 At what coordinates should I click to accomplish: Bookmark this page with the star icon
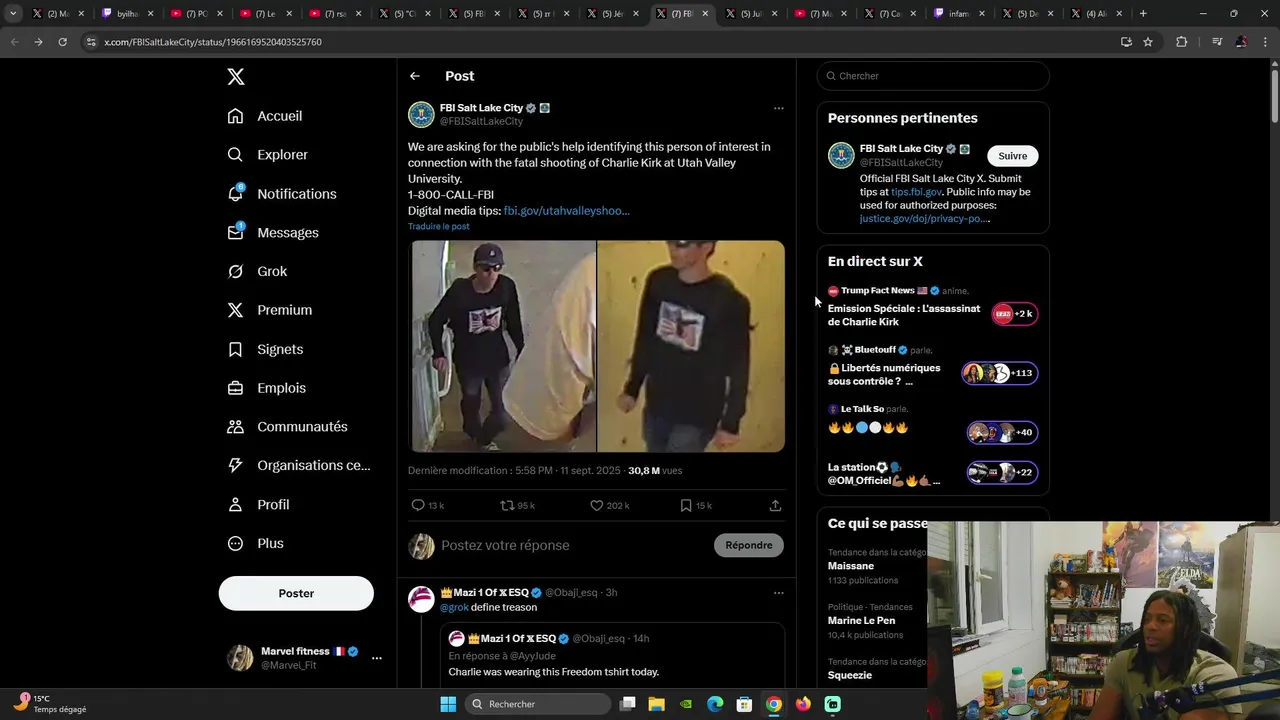coord(1148,42)
